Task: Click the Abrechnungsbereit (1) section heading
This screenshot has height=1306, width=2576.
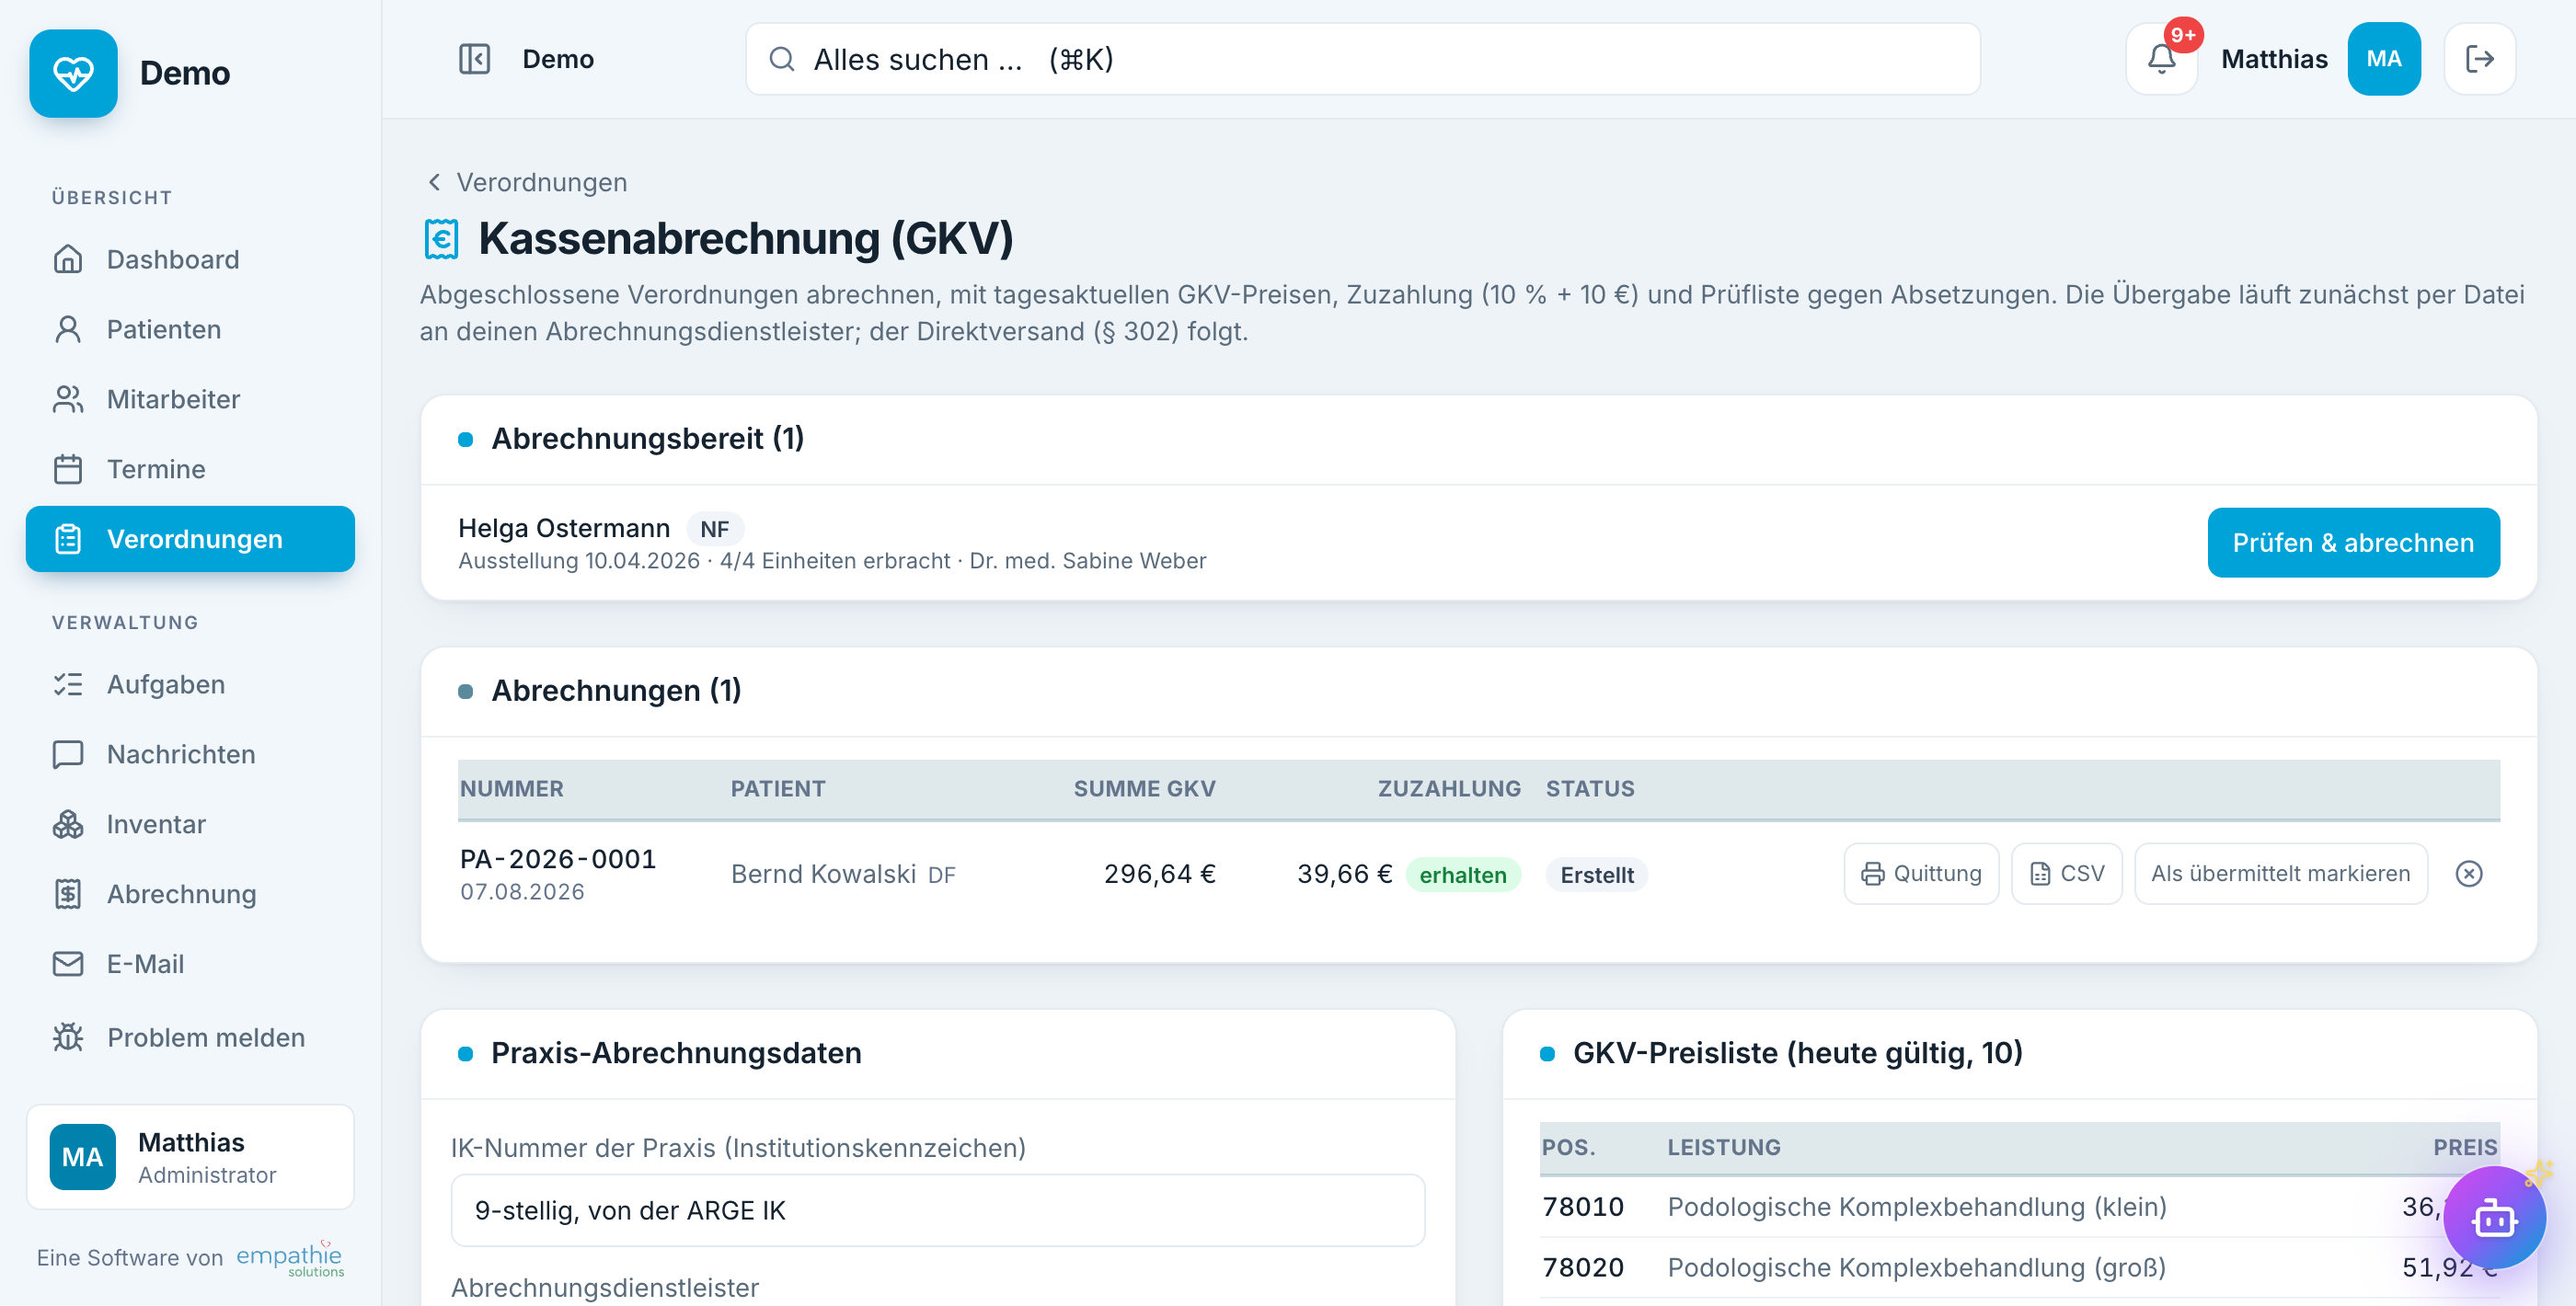Action: pyautogui.click(x=647, y=439)
